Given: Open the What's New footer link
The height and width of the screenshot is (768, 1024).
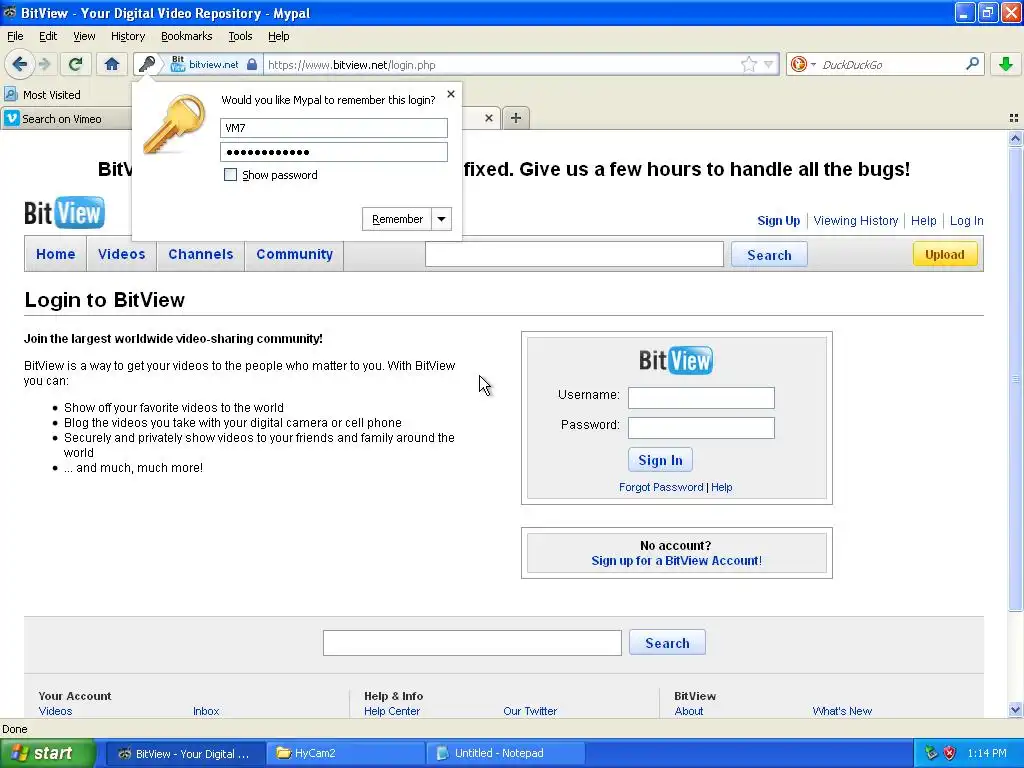Looking at the screenshot, I should tap(842, 711).
